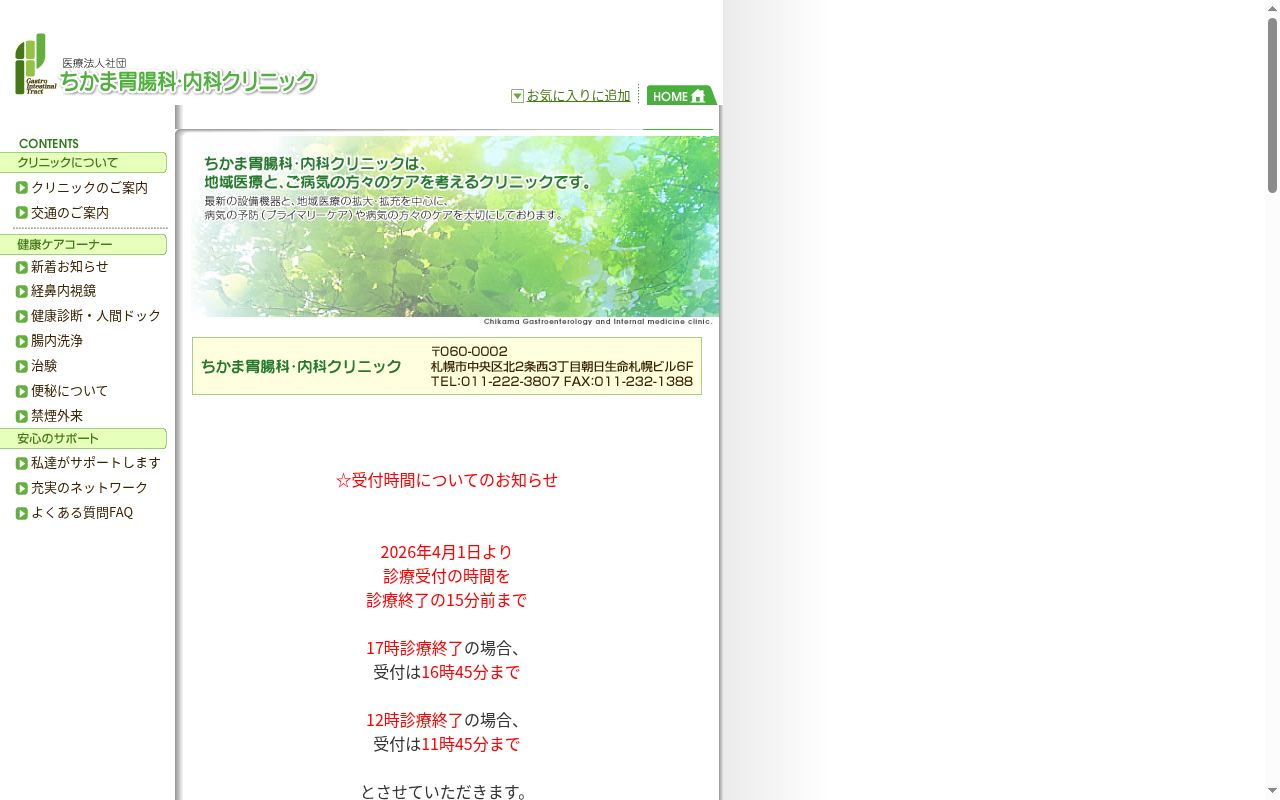Screen dimensions: 1280x800
Task: Open 禁煙外来 page
Action: [57, 415]
